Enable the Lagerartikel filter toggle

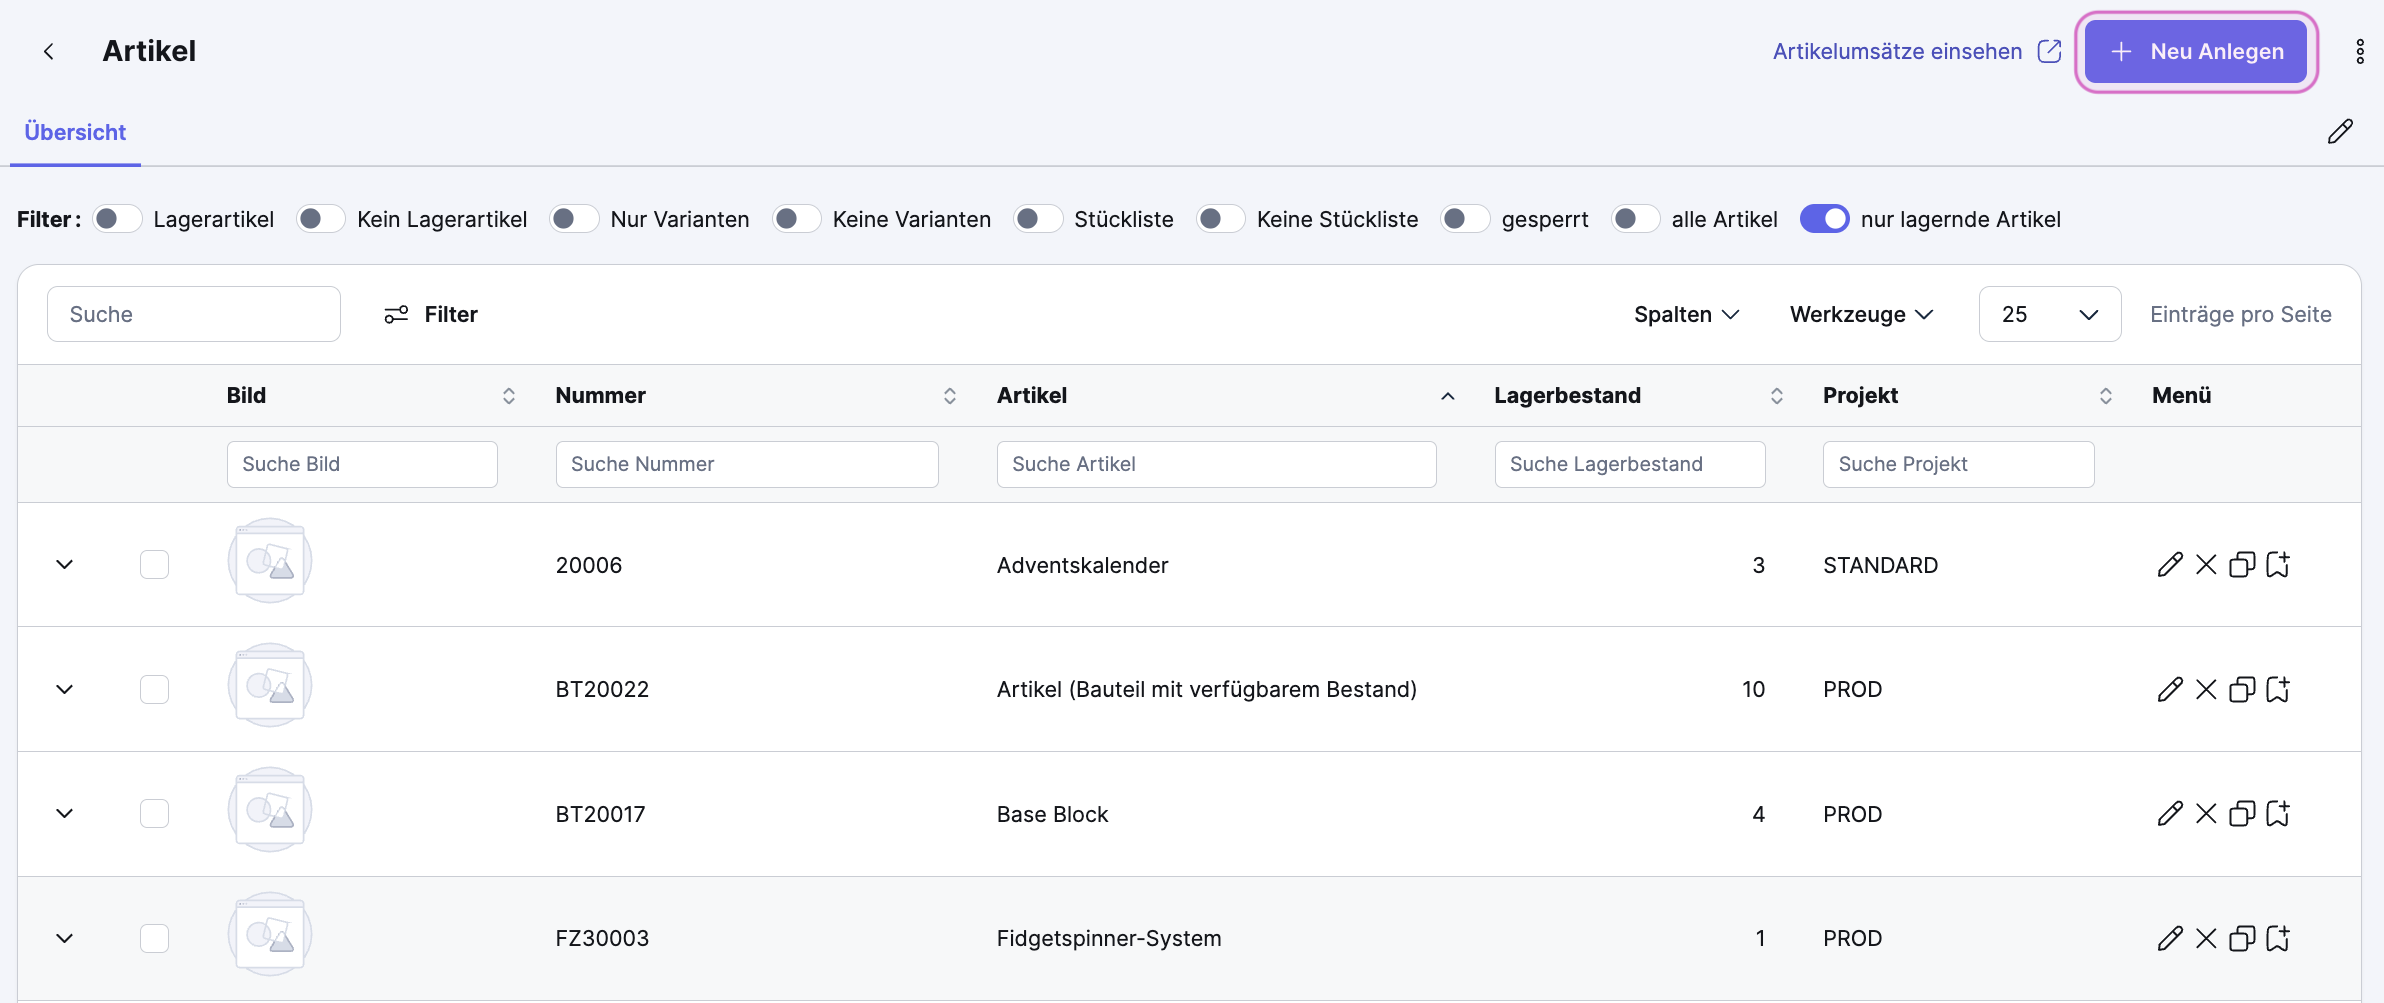click(117, 219)
